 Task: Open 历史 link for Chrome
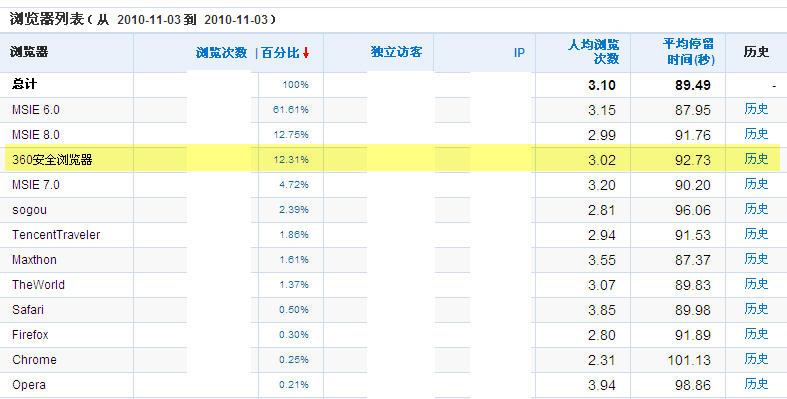[756, 359]
